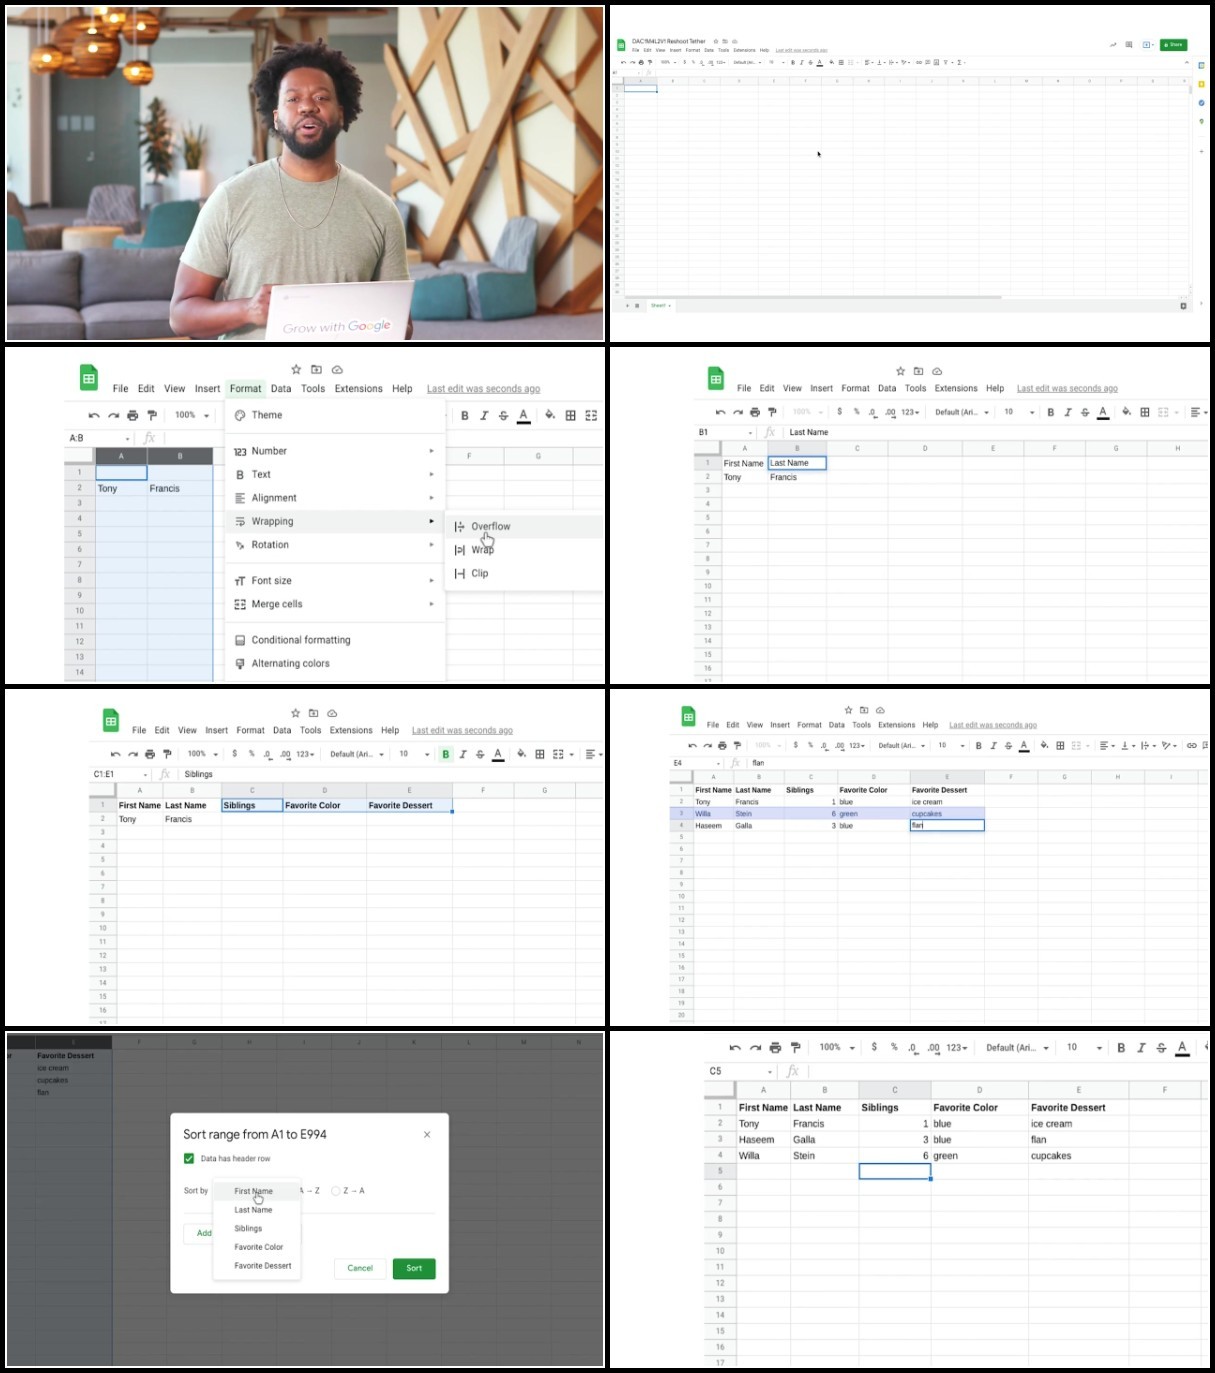
Task: Select the Z → A radio button in the Sort dialog
Action: tap(336, 1190)
